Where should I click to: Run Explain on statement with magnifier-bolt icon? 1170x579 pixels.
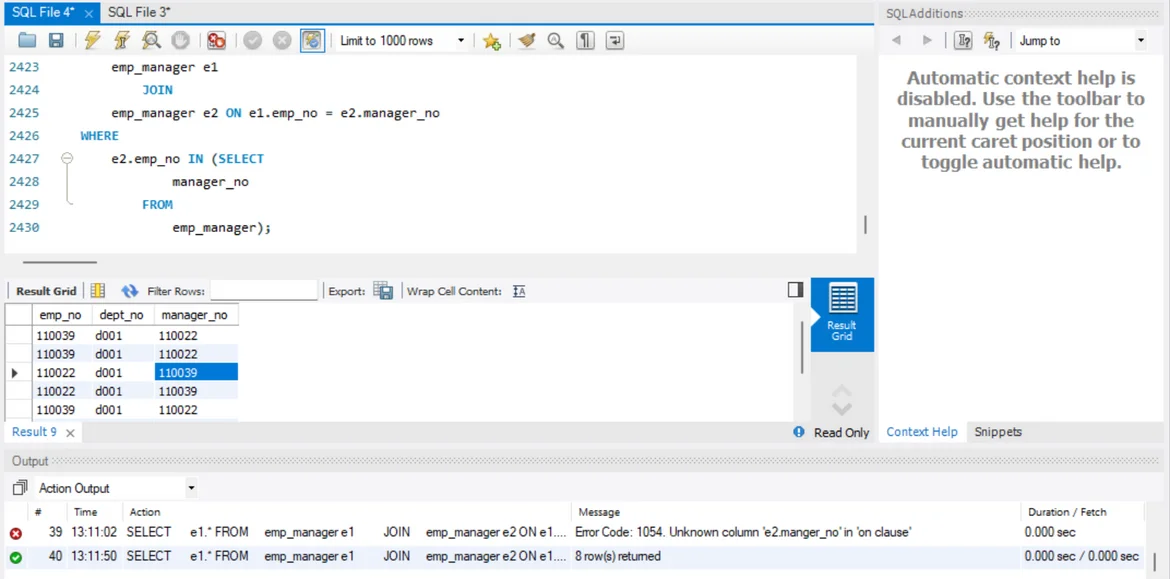pos(151,41)
